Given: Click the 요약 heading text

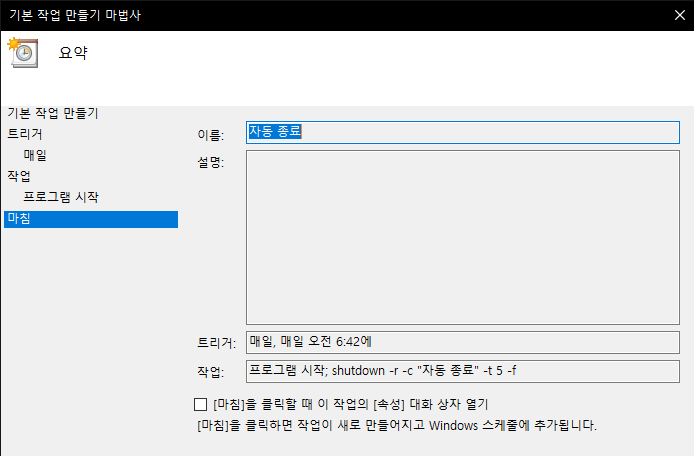Looking at the screenshot, I should tap(73, 53).
